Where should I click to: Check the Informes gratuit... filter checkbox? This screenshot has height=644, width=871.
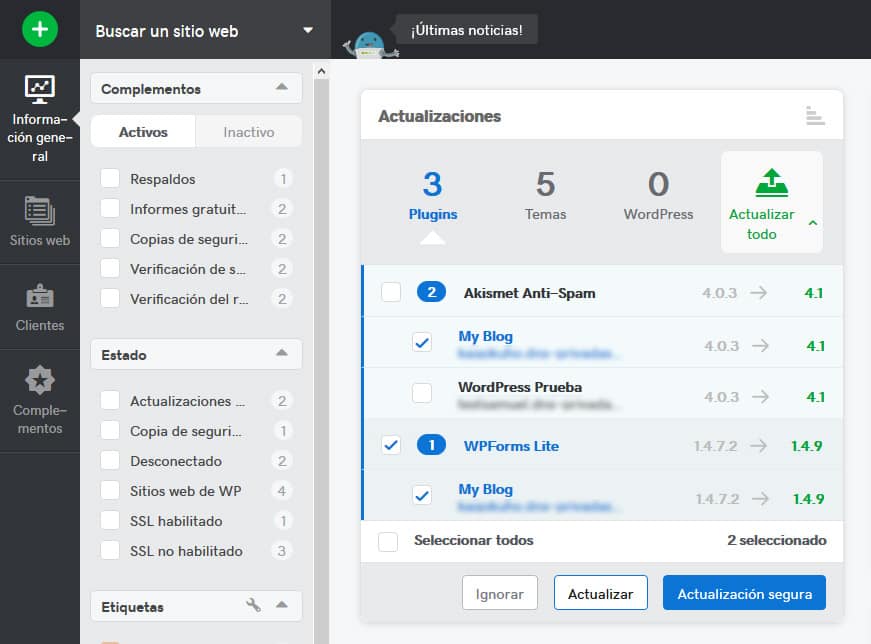110,208
